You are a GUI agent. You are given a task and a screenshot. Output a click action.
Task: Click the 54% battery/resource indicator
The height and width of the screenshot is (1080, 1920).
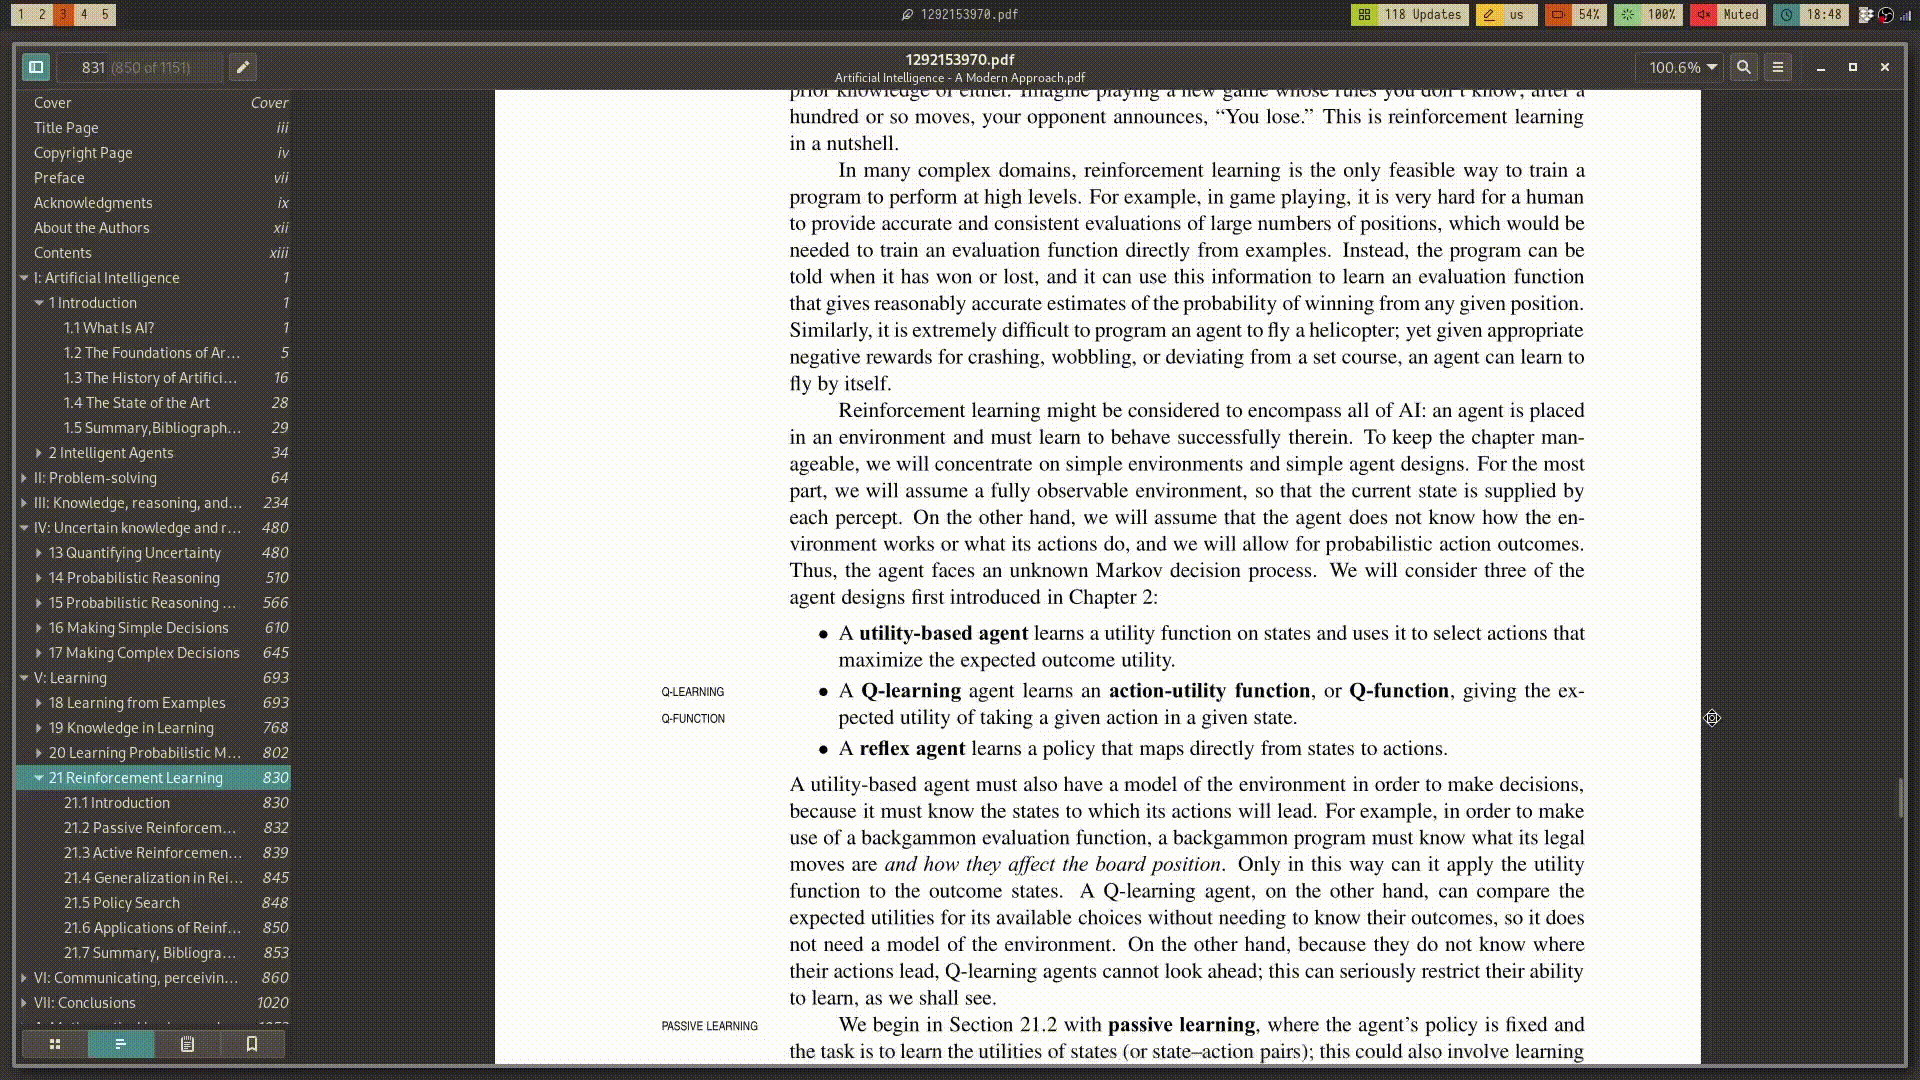pyautogui.click(x=1576, y=15)
